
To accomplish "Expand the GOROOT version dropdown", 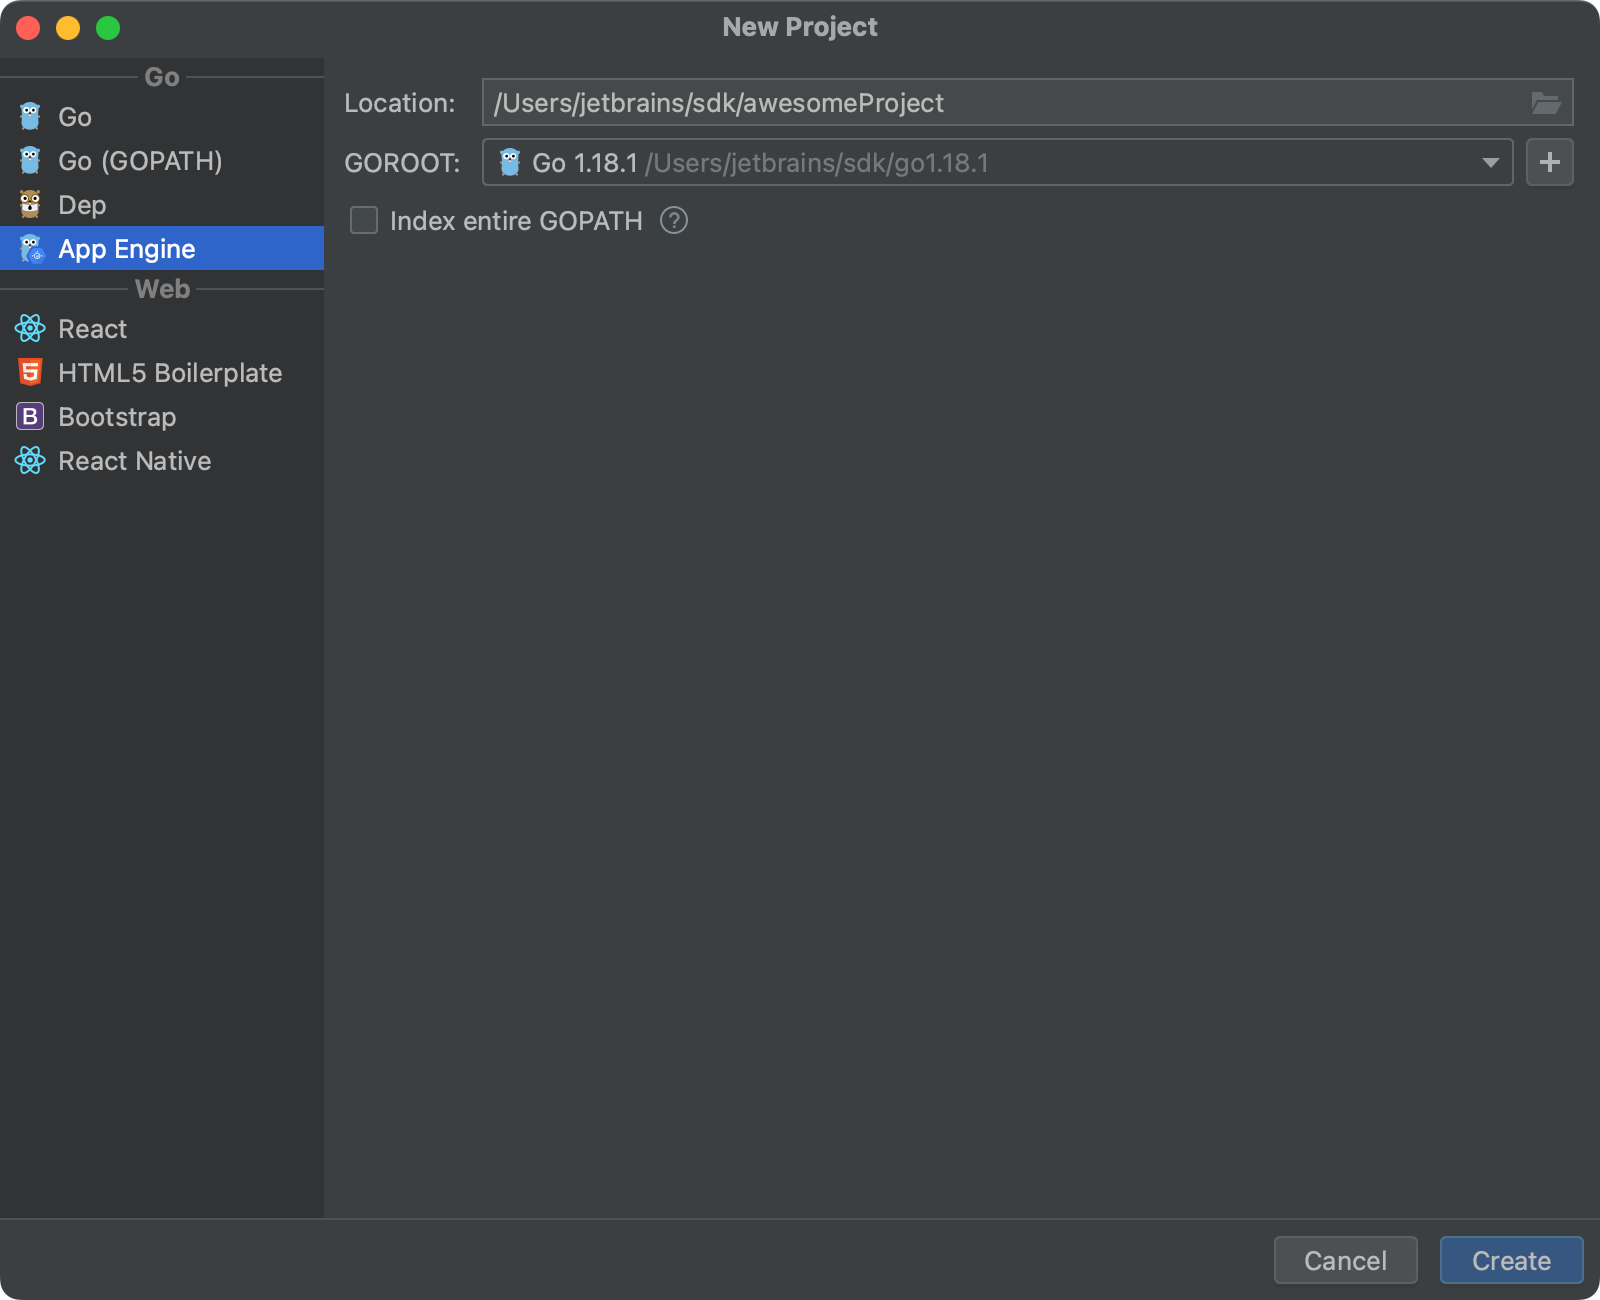I will tap(1490, 162).
